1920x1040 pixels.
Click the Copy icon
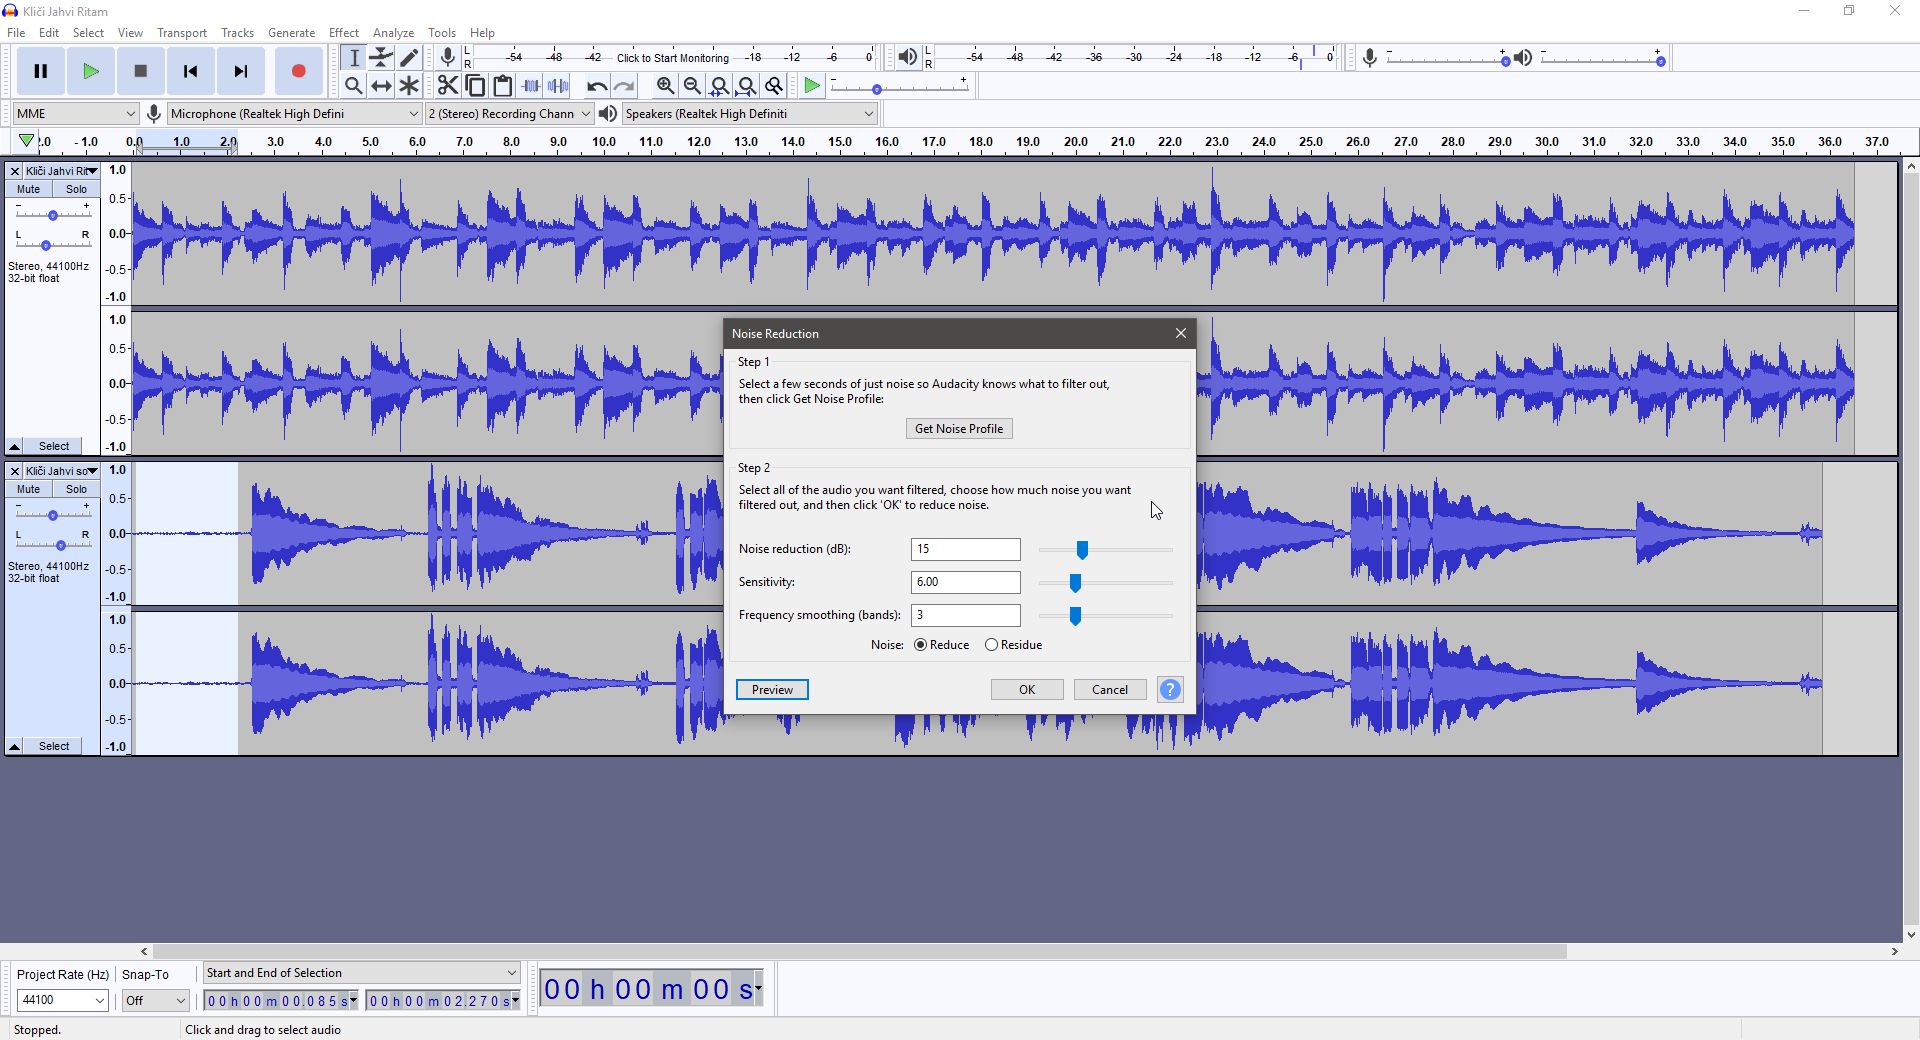point(476,86)
